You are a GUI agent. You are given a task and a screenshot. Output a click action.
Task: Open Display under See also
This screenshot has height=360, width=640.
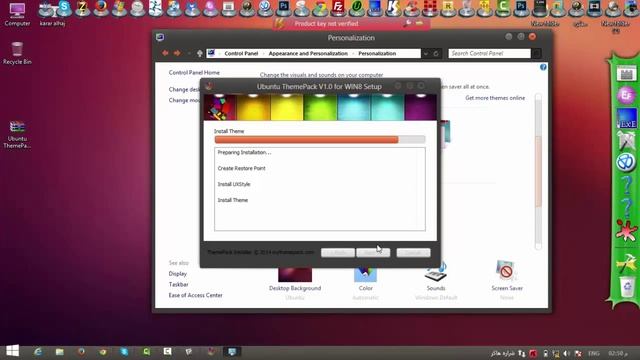click(178, 273)
